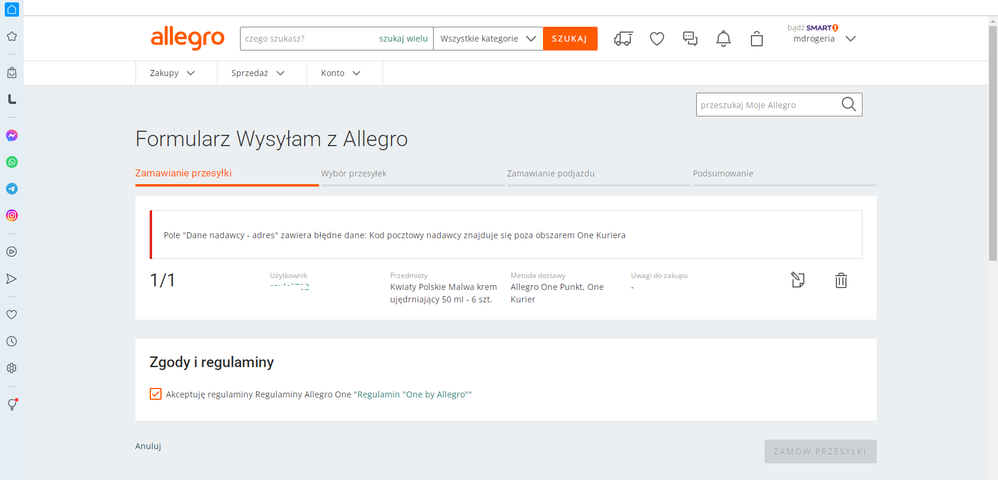Open shopping bag cart icon

pos(756,39)
